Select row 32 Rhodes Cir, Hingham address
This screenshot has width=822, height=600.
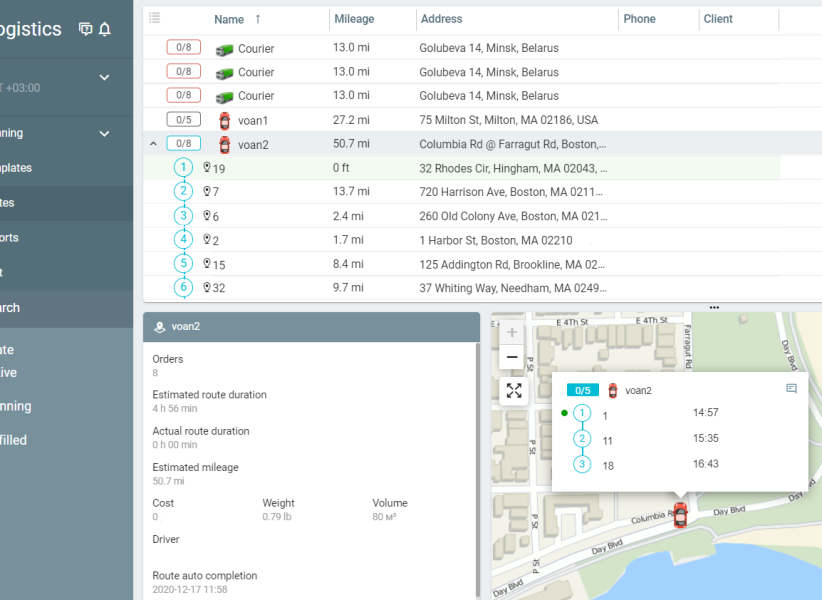click(513, 168)
